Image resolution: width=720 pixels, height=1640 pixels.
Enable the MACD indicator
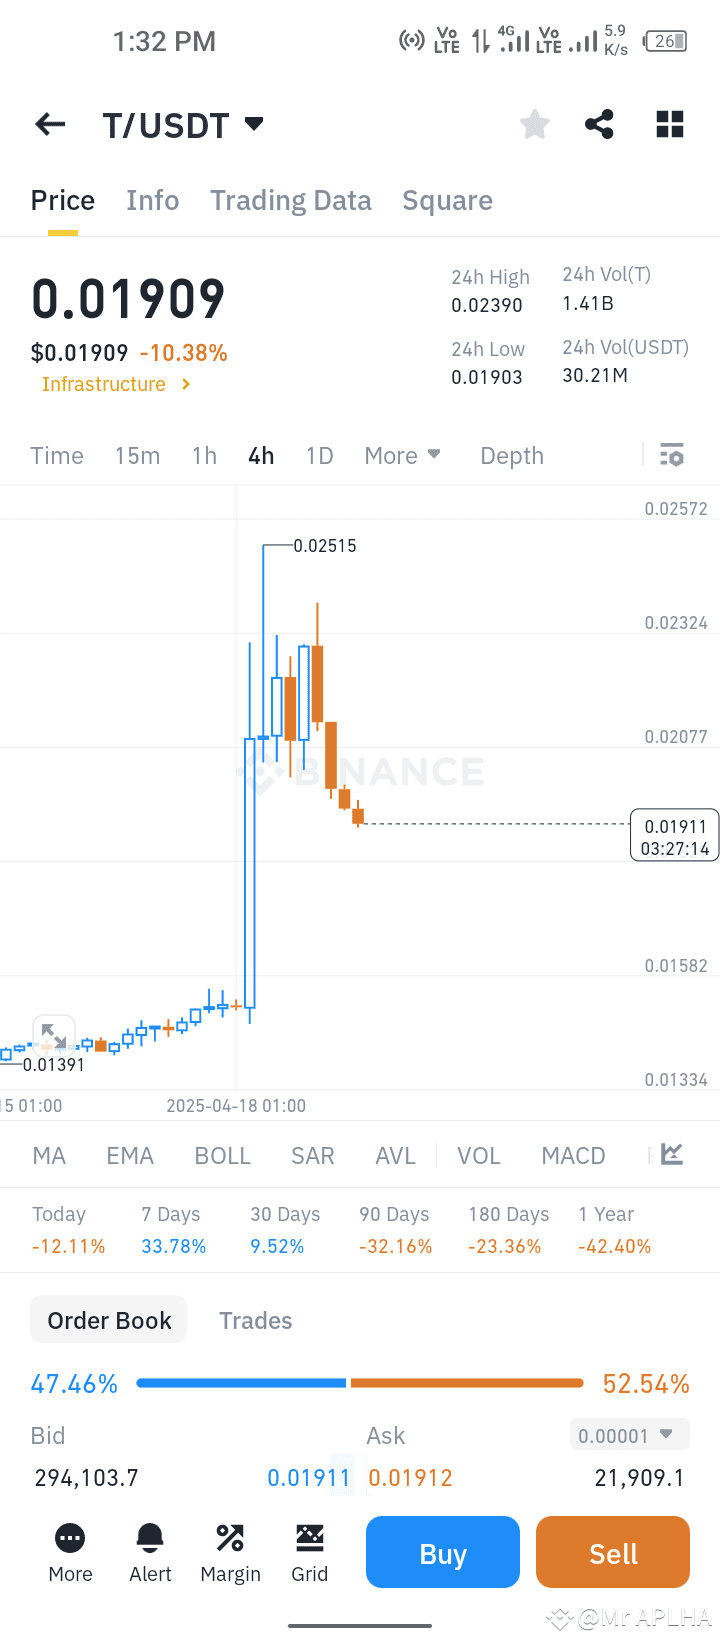[573, 1156]
